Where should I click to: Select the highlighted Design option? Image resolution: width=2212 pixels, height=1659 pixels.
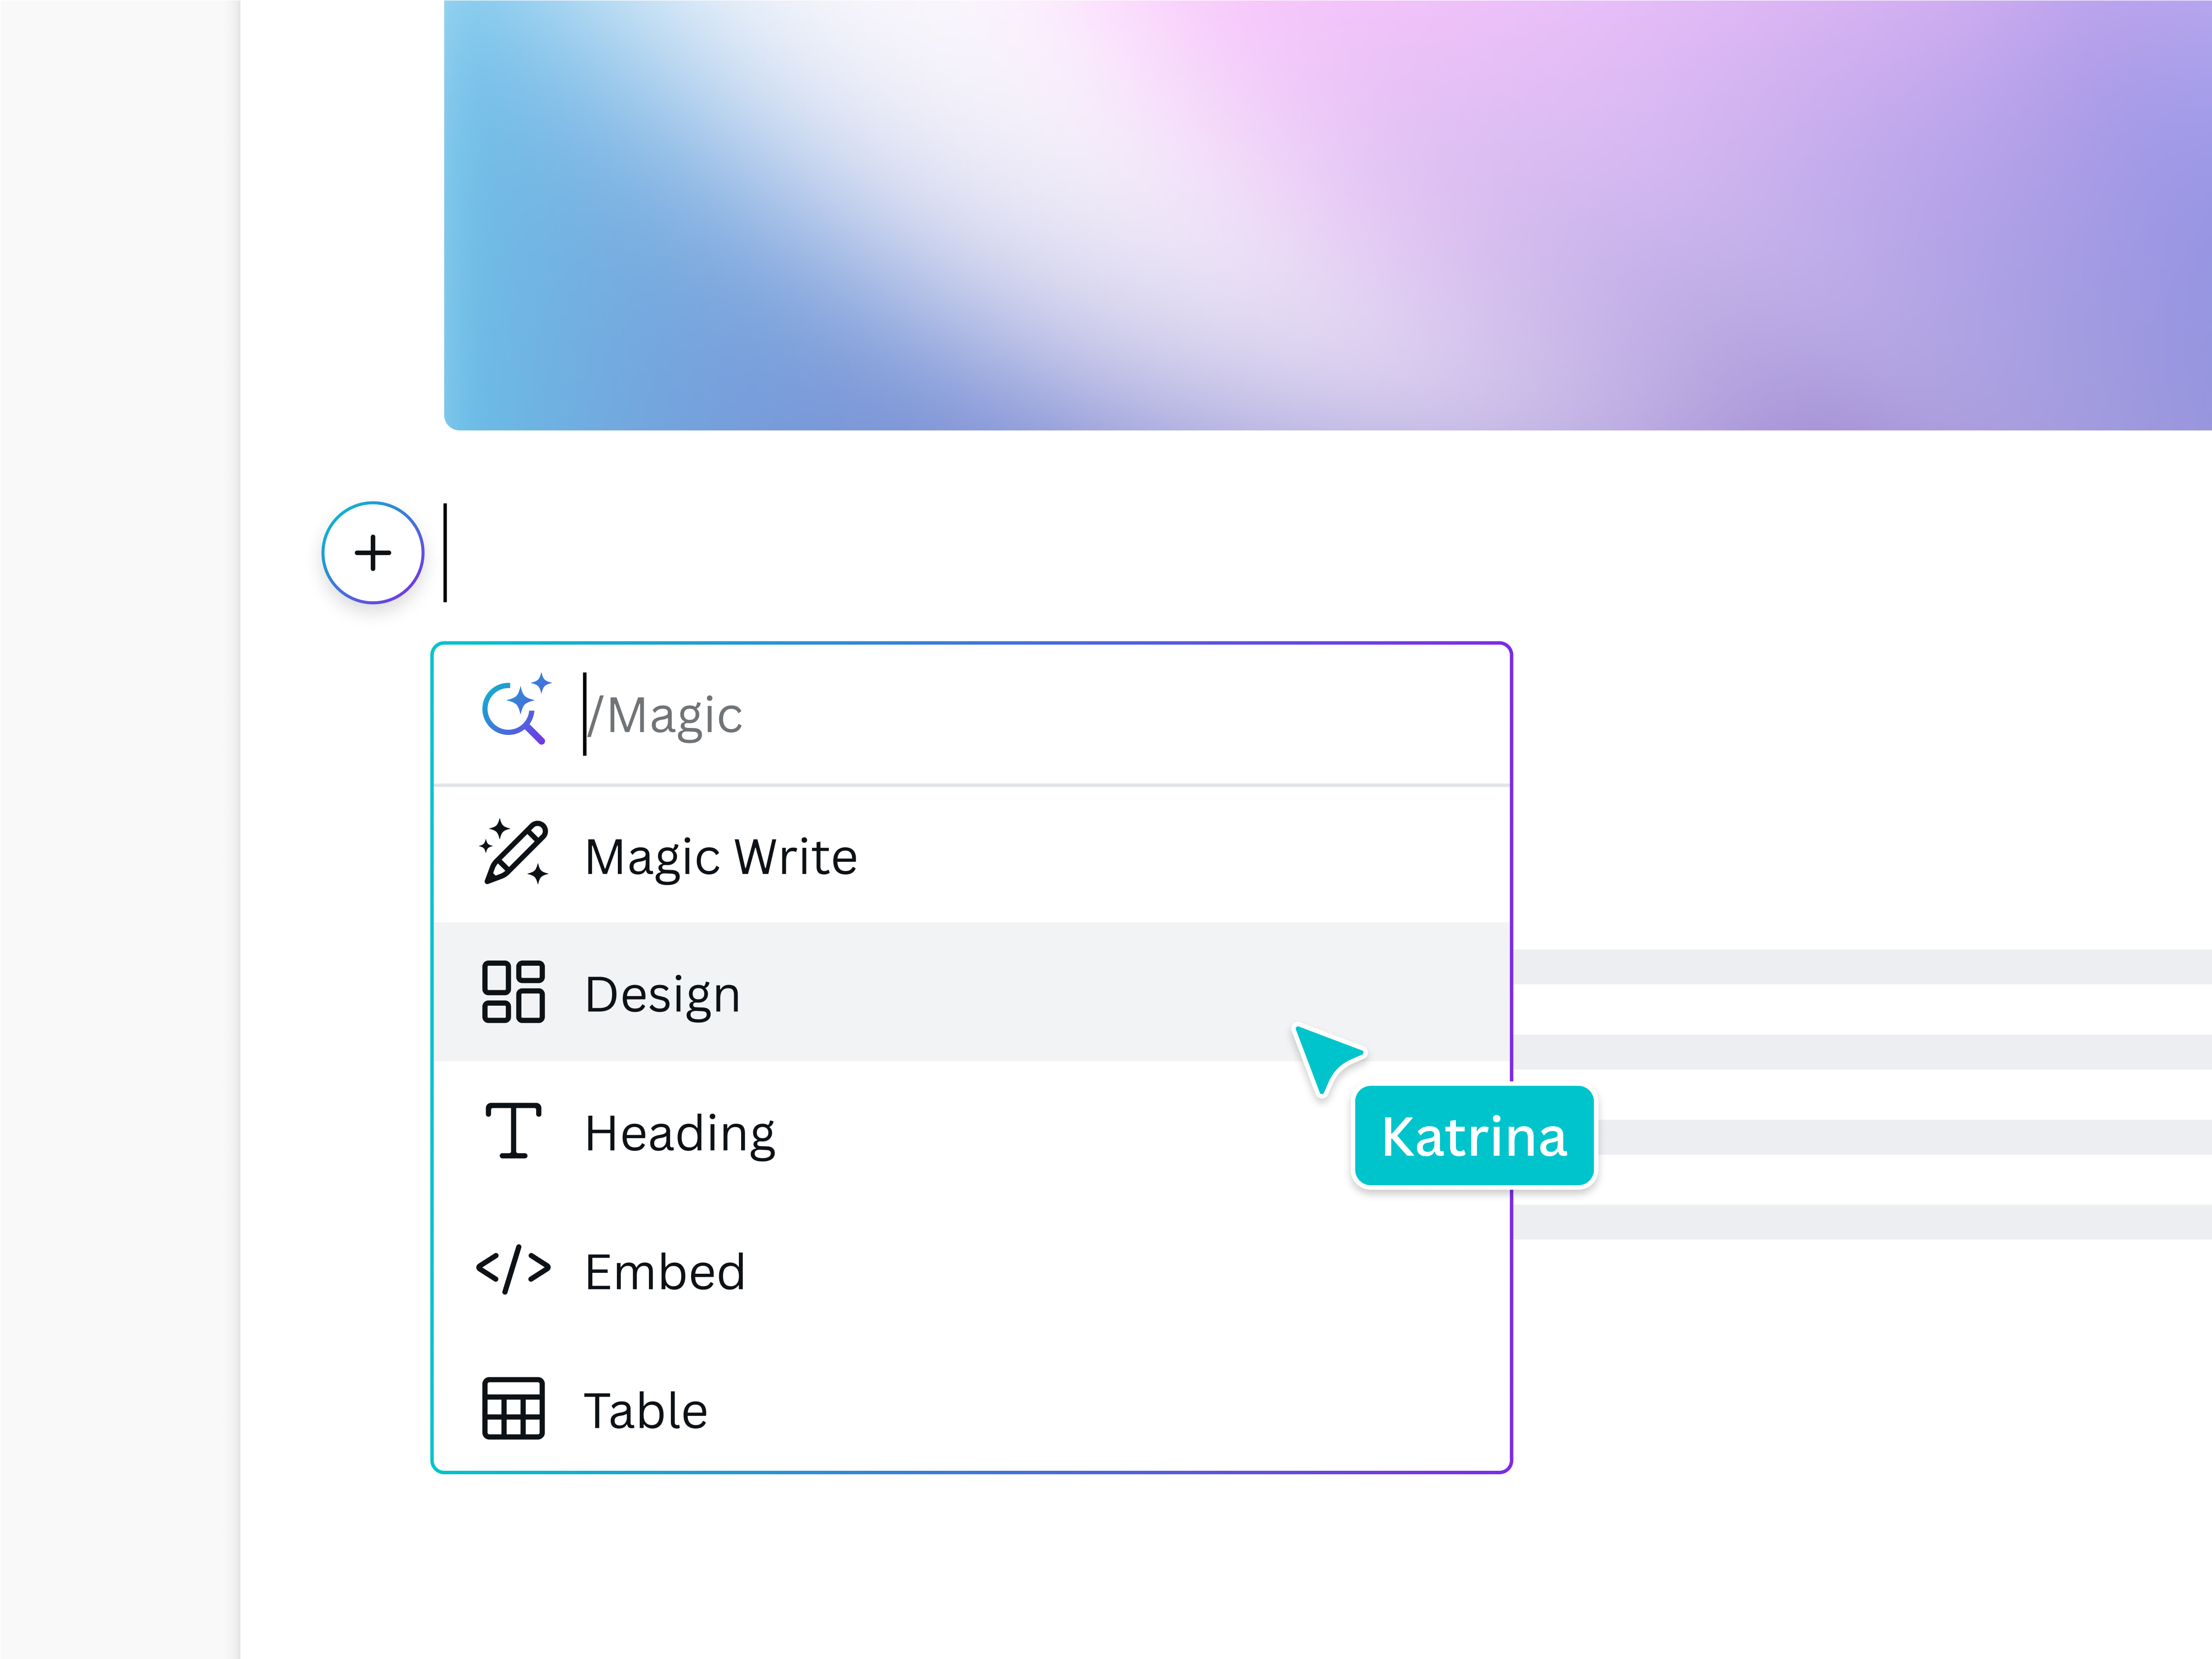(663, 993)
